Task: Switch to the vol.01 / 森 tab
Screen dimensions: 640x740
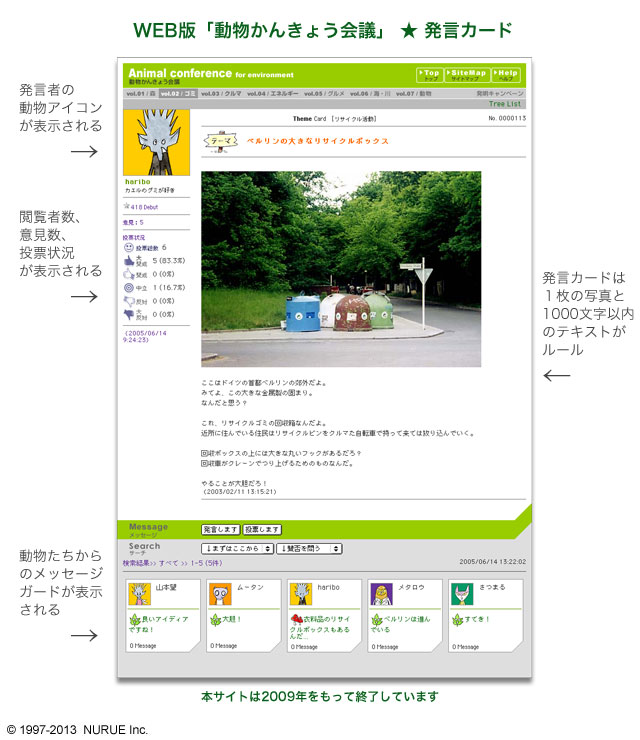Action: 141,93
